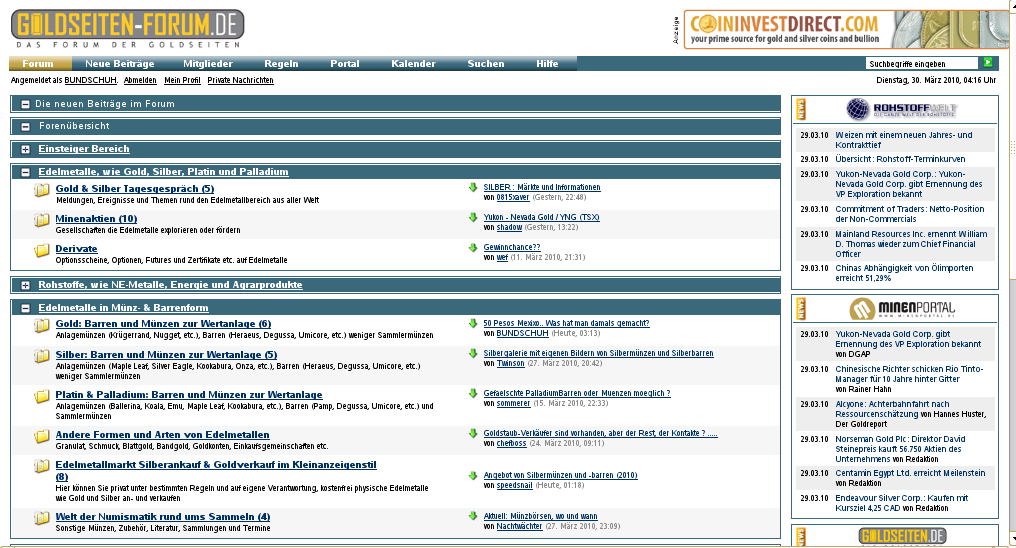Go to latest post arrow for Aktuell: Münzbörsen
Image resolution: width=1016 pixels, height=548 pixels.
pos(473,516)
